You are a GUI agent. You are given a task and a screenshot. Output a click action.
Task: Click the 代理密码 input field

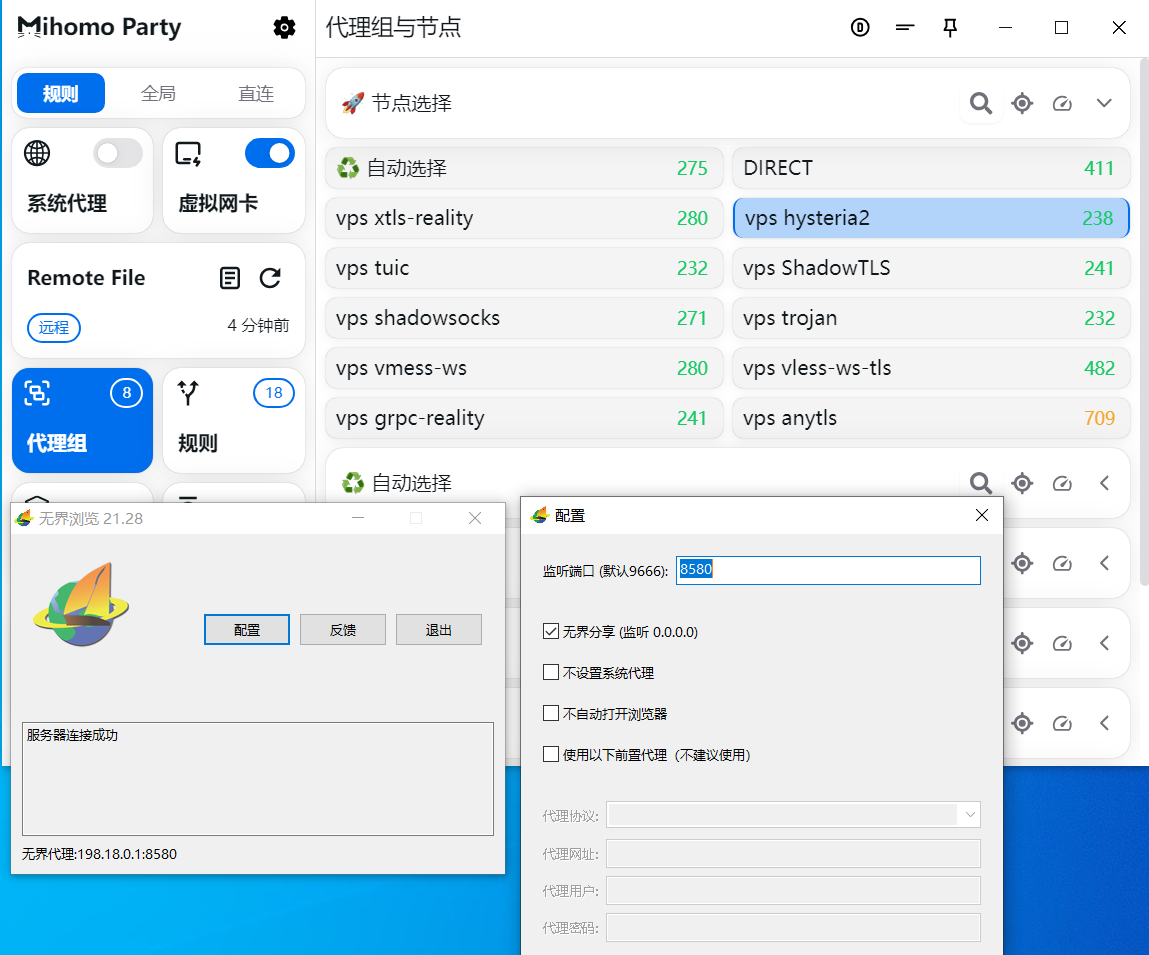[794, 928]
